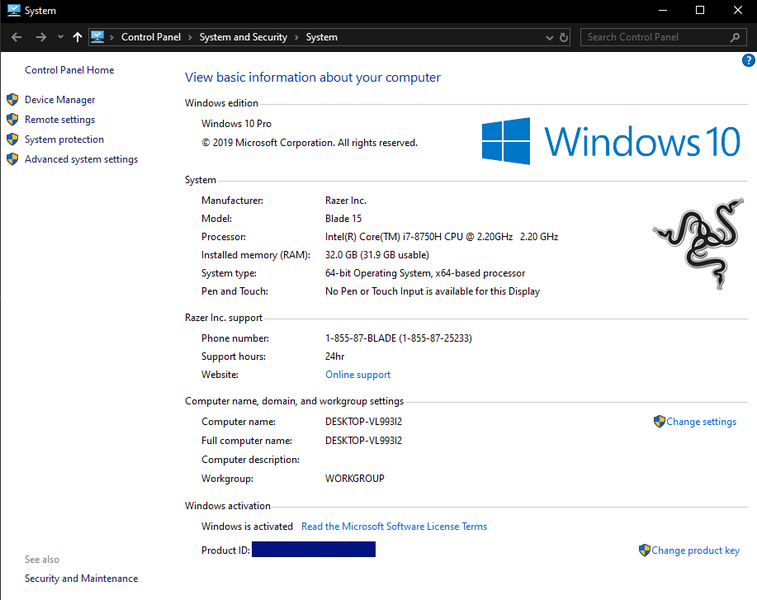Click the 'No Pen or Touch Input' value
Viewport: 757px width, 600px height.
(x=433, y=292)
